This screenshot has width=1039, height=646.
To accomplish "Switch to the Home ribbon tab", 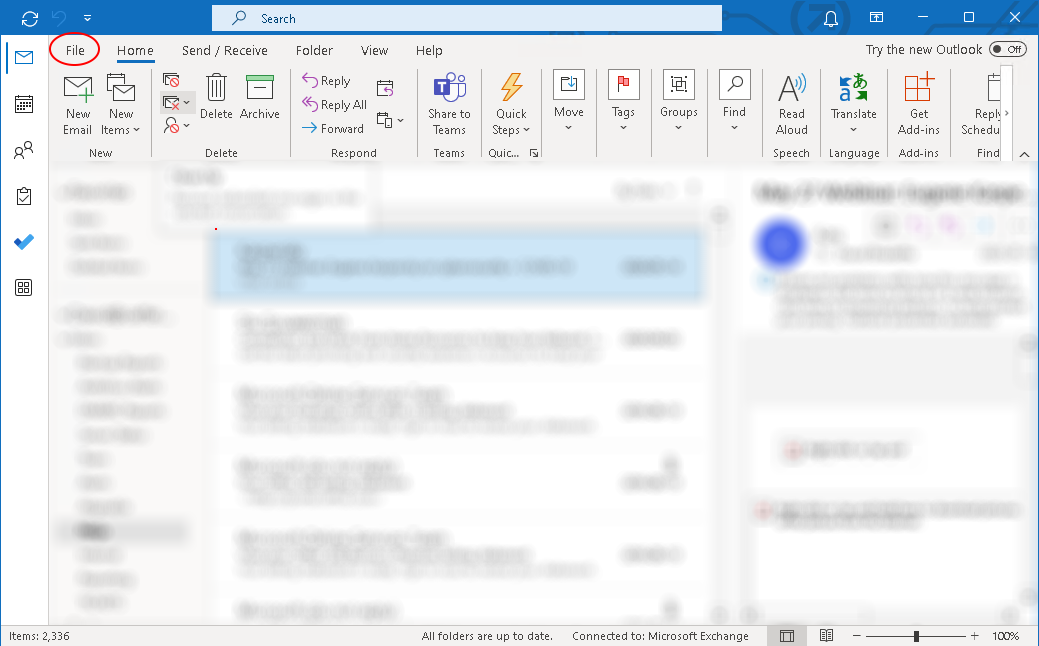I will pyautogui.click(x=135, y=50).
